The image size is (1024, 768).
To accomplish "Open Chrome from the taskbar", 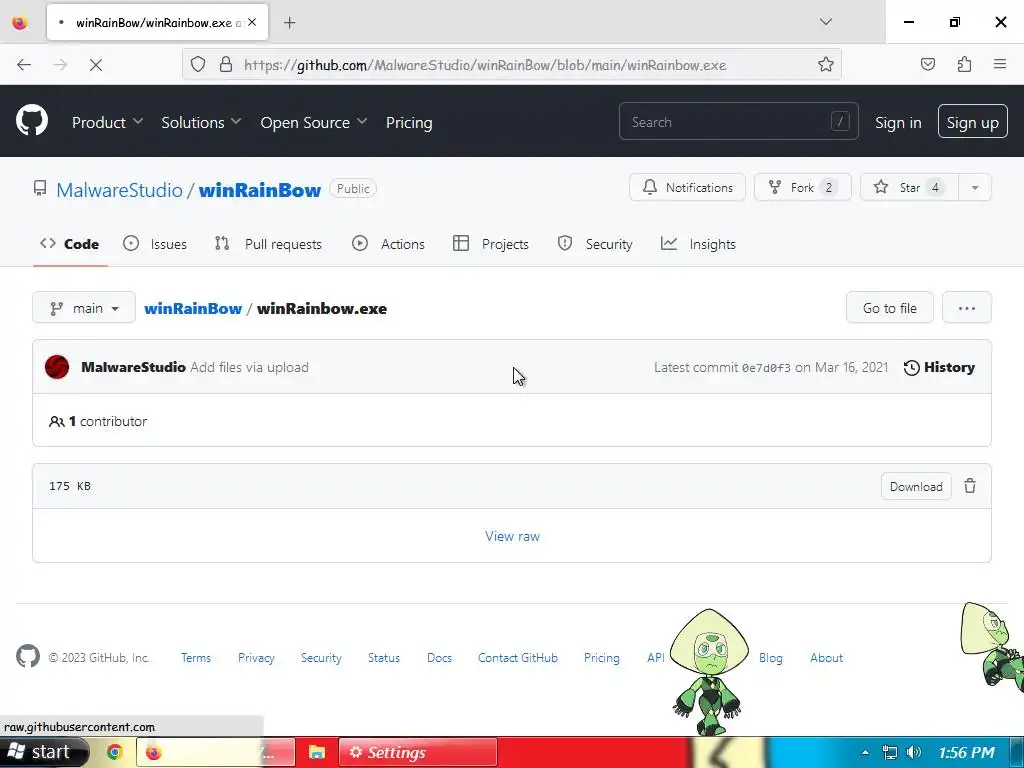I will (115, 752).
